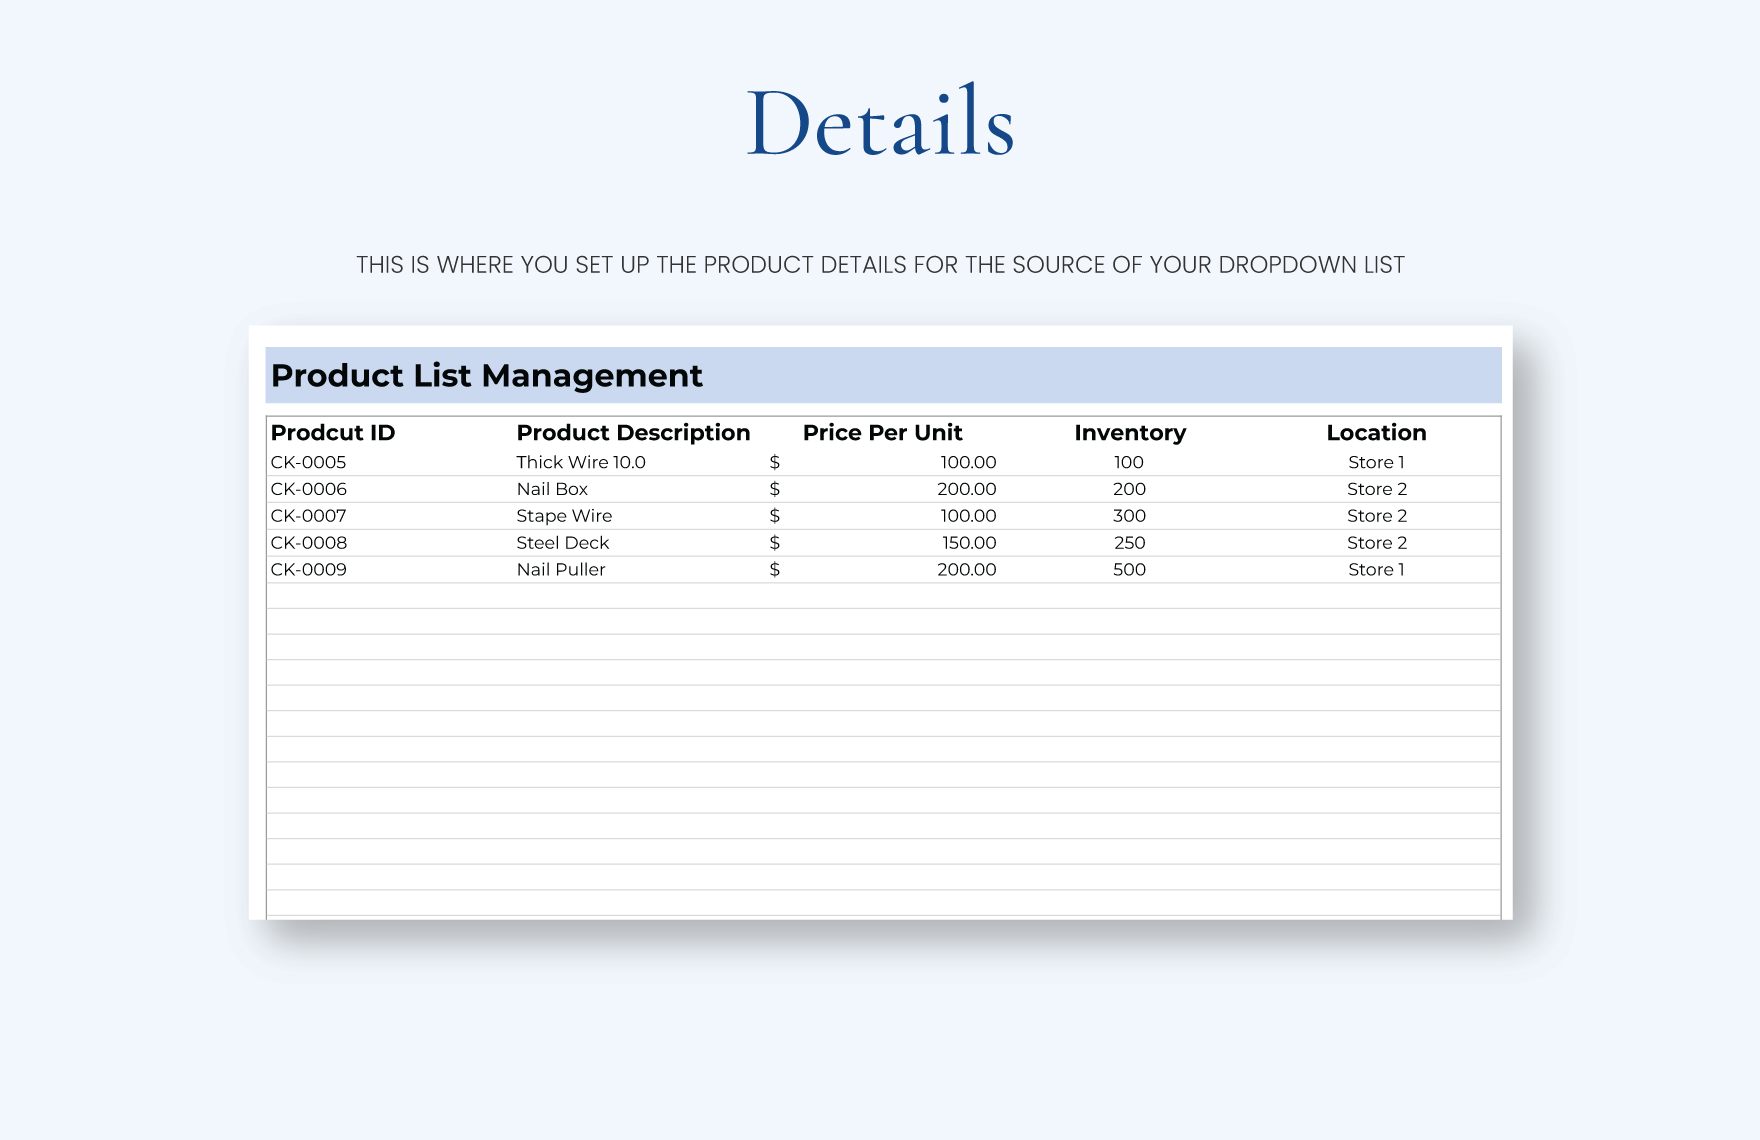
Task: Click the Stape Wire description cell
Action: point(565,515)
